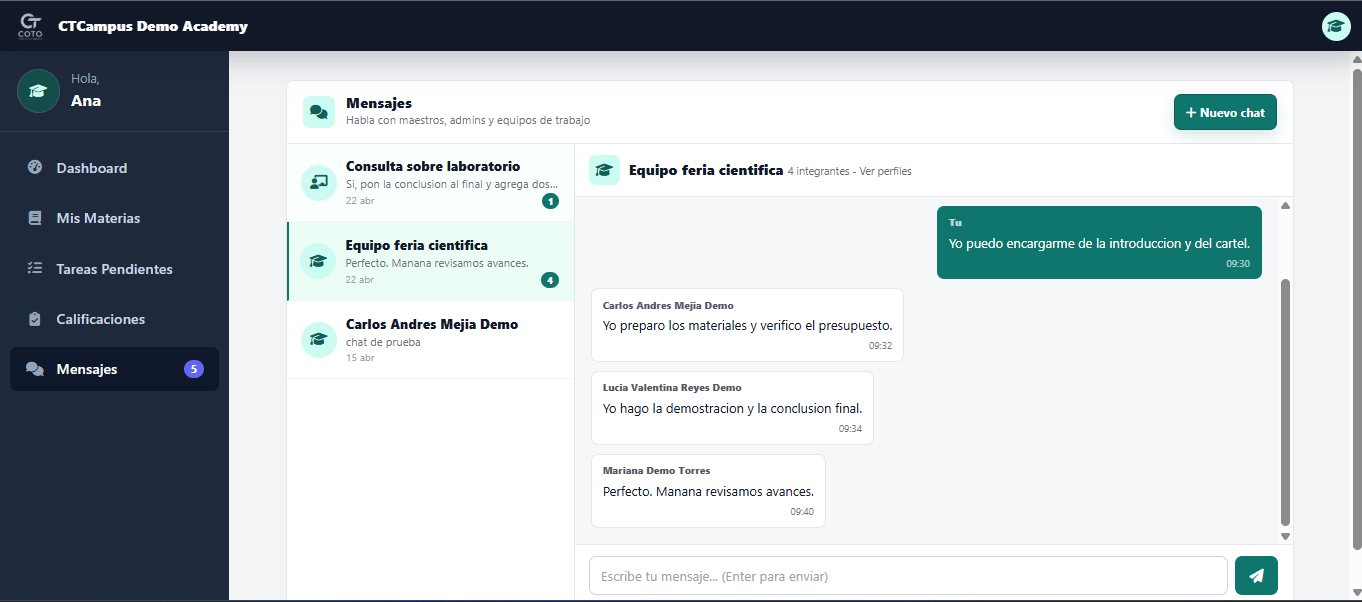Click the Mensajes chat bubbles sidebar icon
Image resolution: width=1362 pixels, height=602 pixels.
pos(35,369)
